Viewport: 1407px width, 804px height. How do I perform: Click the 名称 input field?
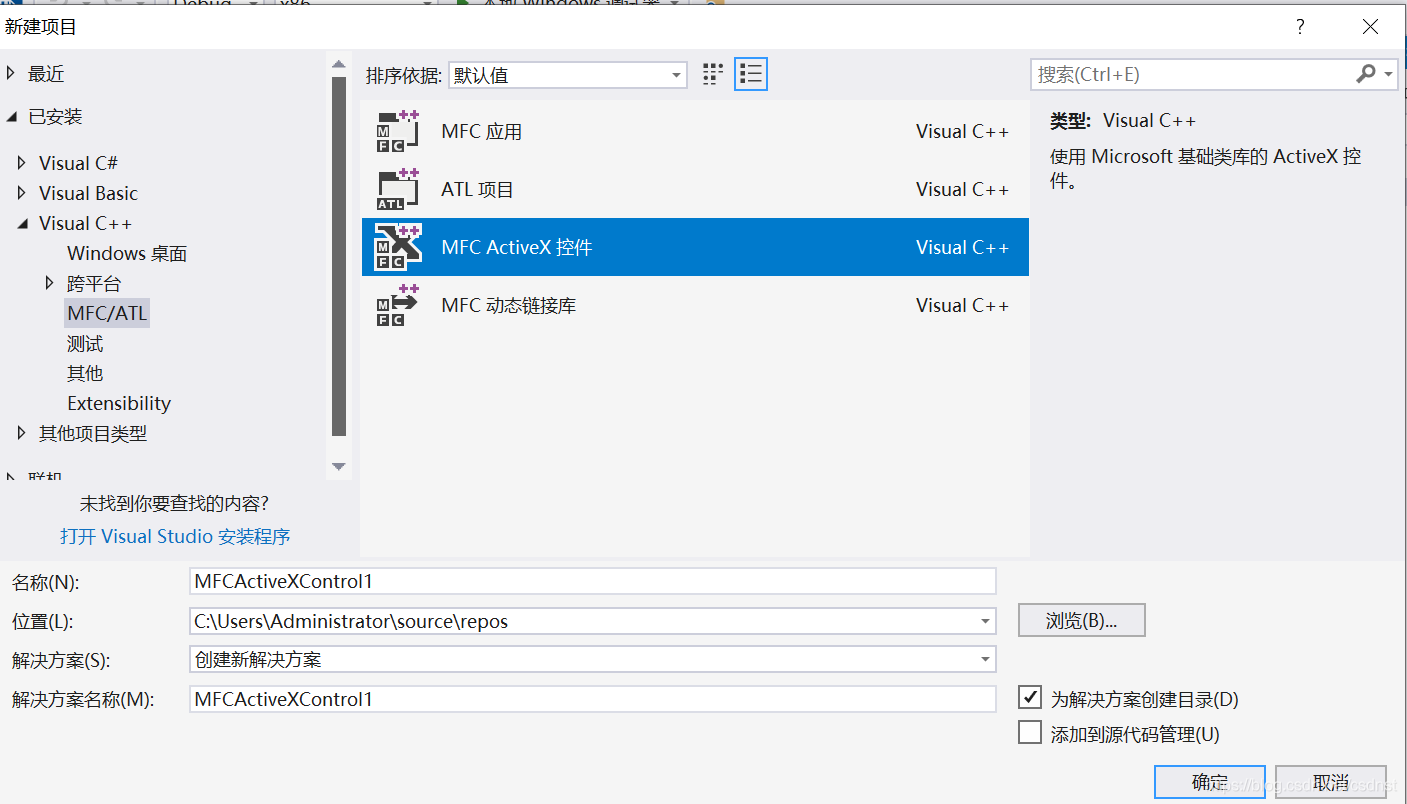pyautogui.click(x=593, y=581)
